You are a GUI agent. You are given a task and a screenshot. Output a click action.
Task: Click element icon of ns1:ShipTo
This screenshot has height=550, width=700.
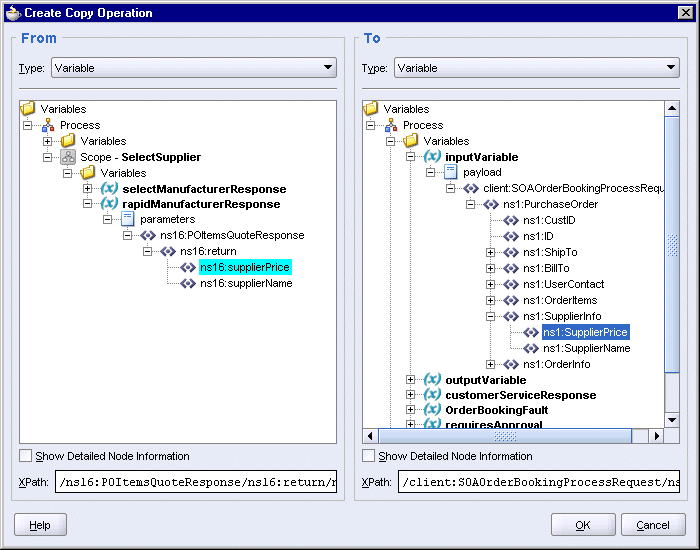coord(511,253)
